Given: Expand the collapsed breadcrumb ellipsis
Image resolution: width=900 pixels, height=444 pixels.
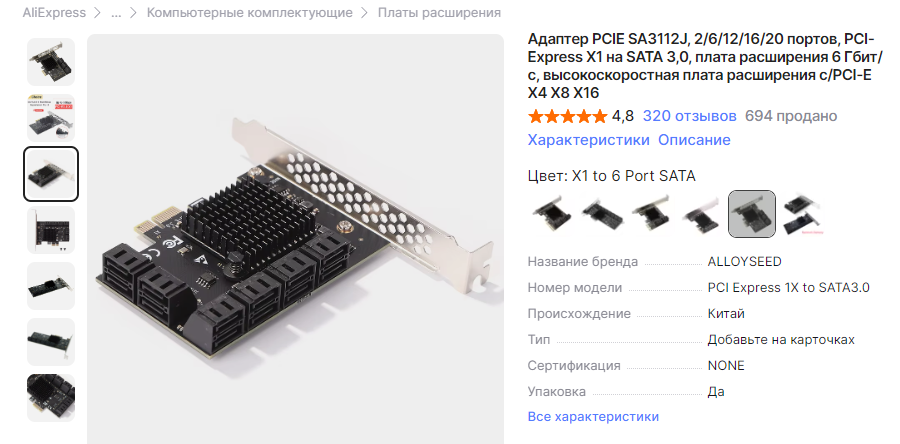Looking at the screenshot, I should [x=116, y=13].
